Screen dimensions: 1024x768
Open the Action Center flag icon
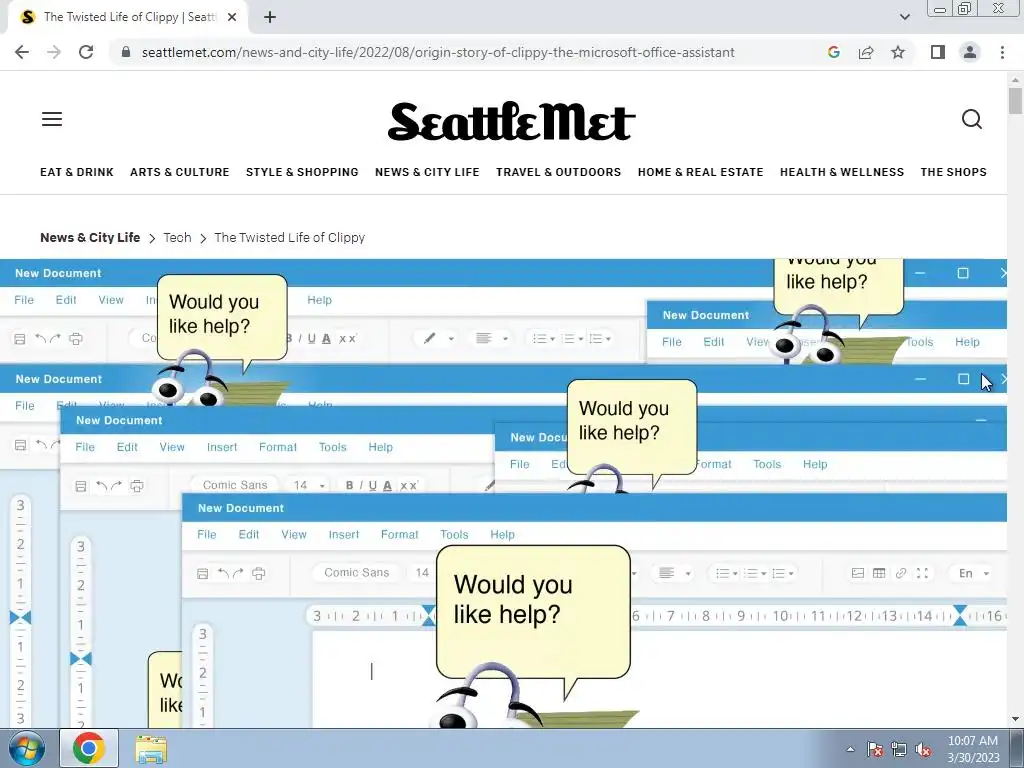pos(874,749)
